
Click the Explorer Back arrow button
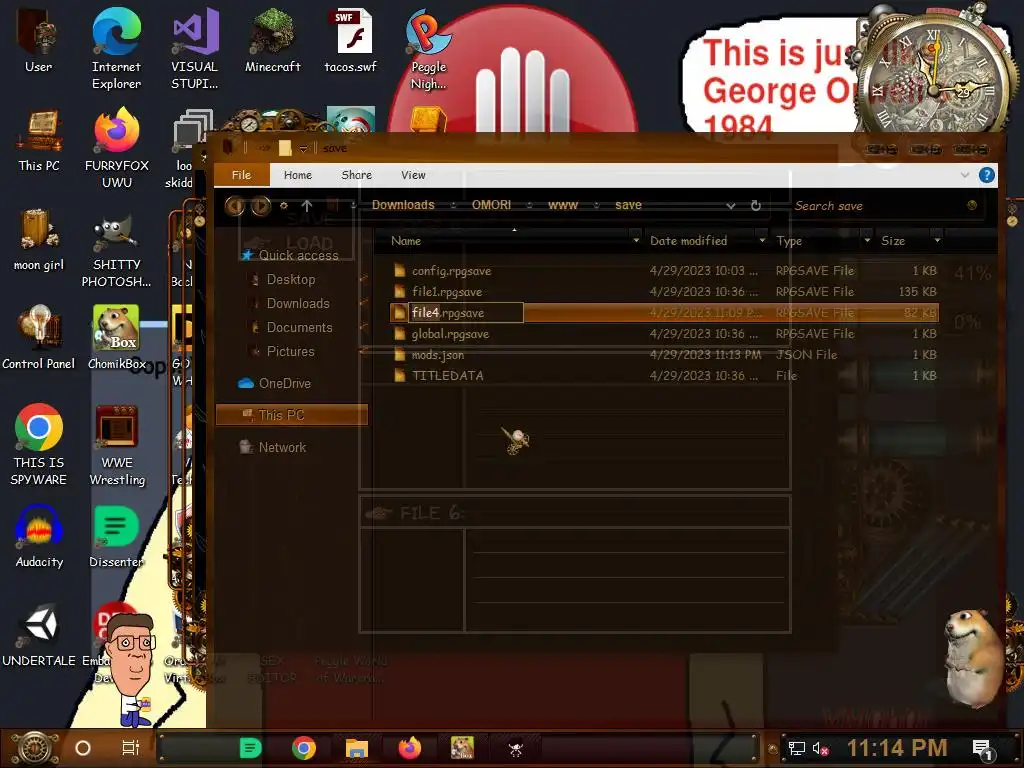234,206
